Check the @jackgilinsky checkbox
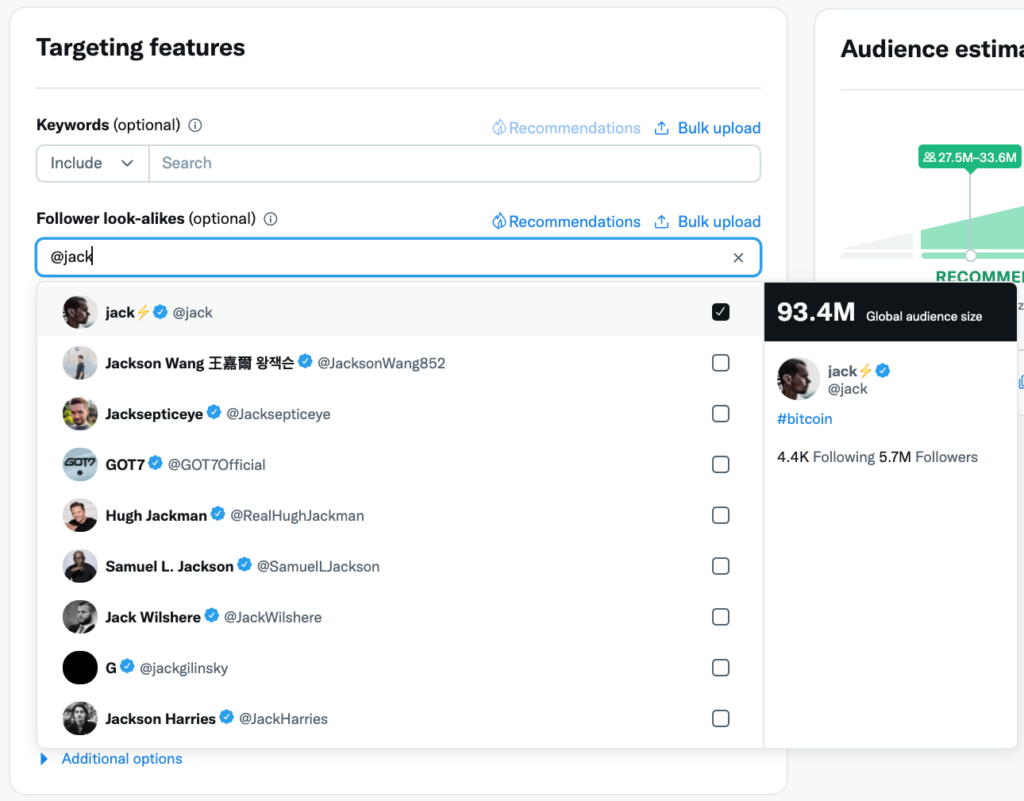1024x801 pixels. click(720, 668)
